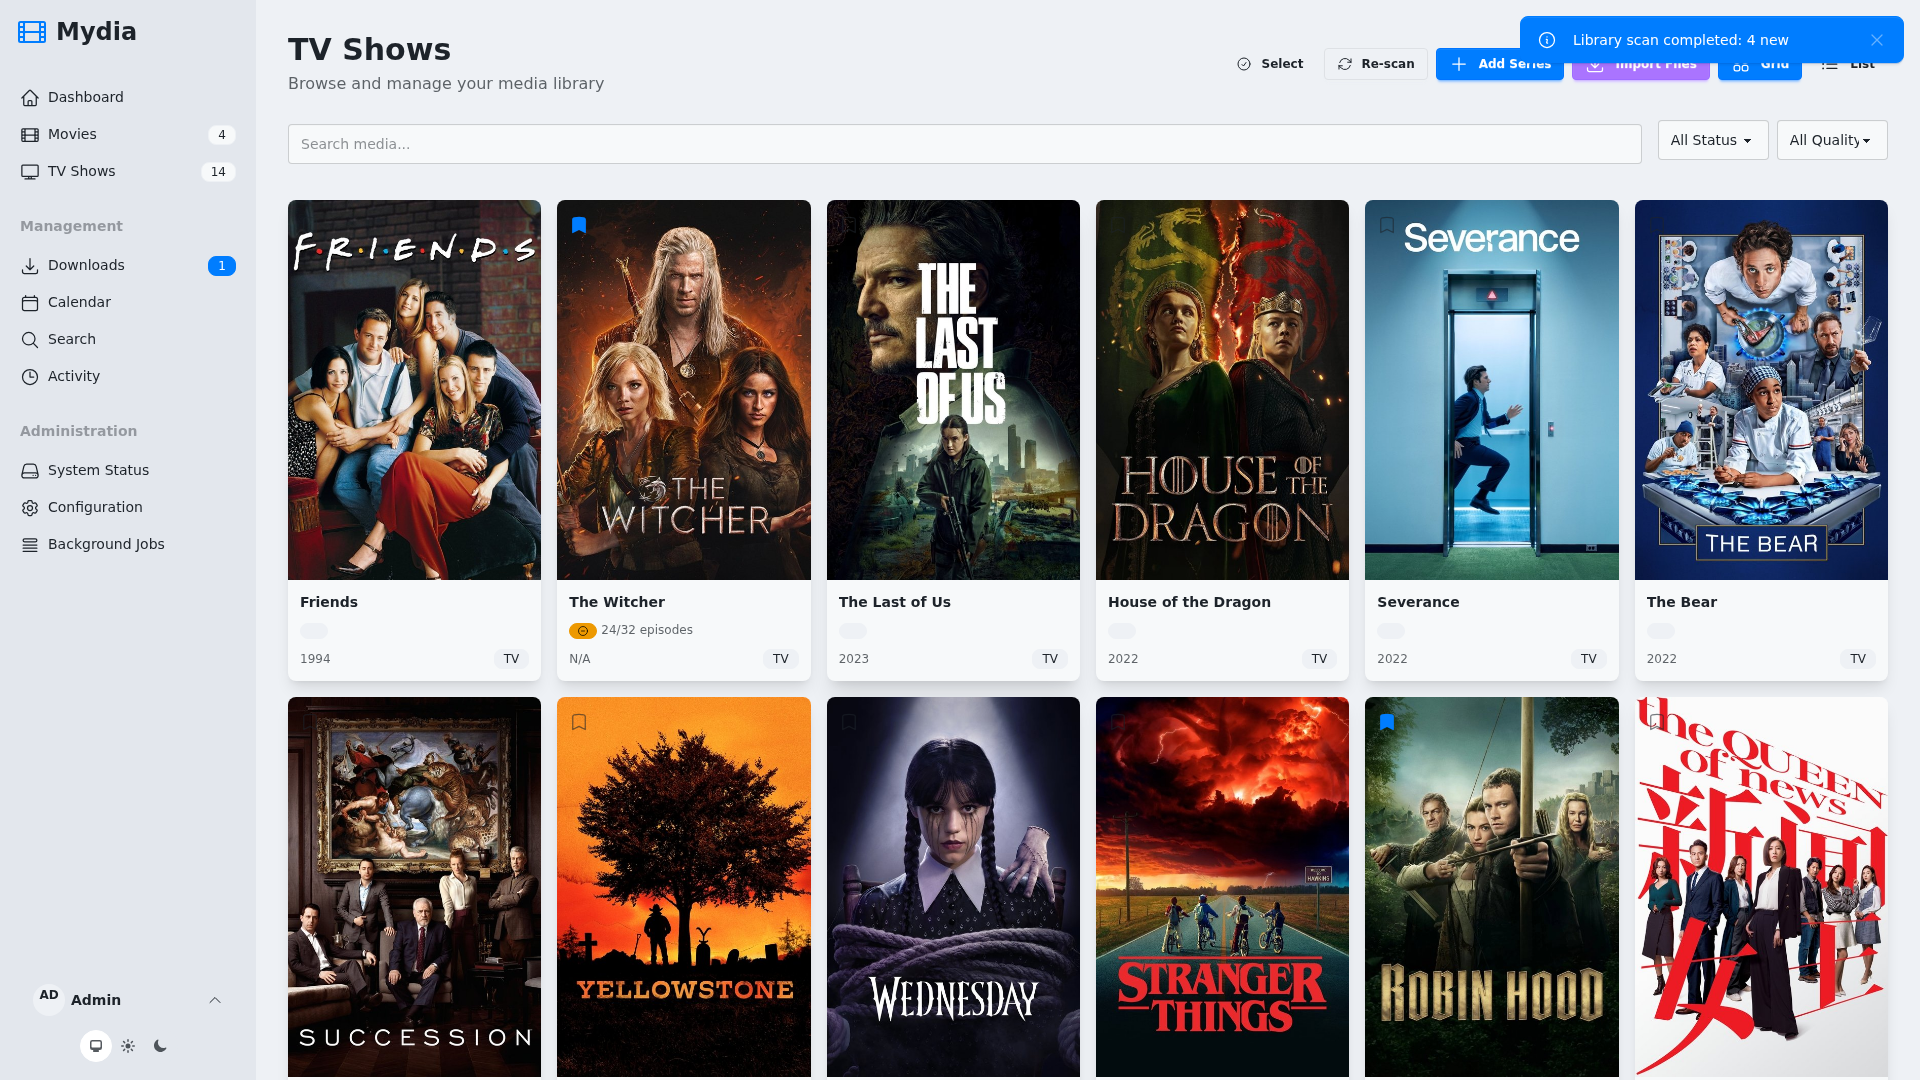Switch to light theme via sun icon
The height and width of the screenshot is (1080, 1920).
point(128,1045)
